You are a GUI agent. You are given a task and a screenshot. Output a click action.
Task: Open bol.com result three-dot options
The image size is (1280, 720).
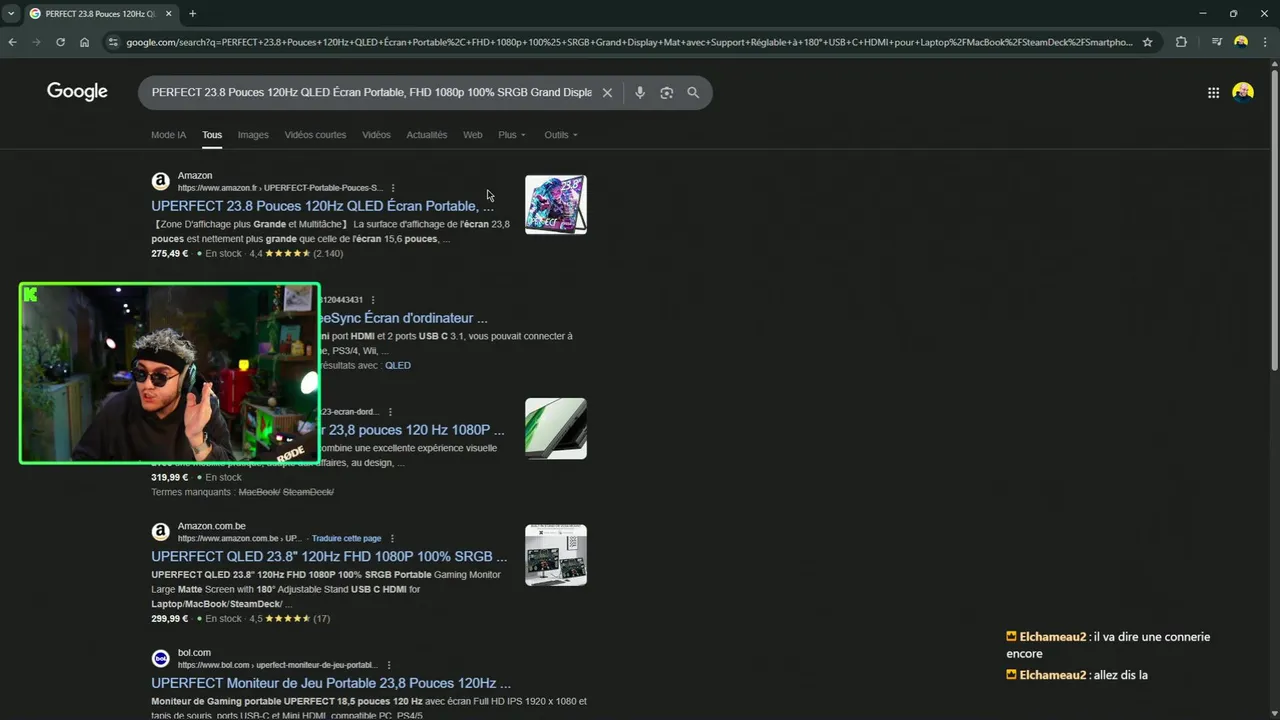coord(389,665)
